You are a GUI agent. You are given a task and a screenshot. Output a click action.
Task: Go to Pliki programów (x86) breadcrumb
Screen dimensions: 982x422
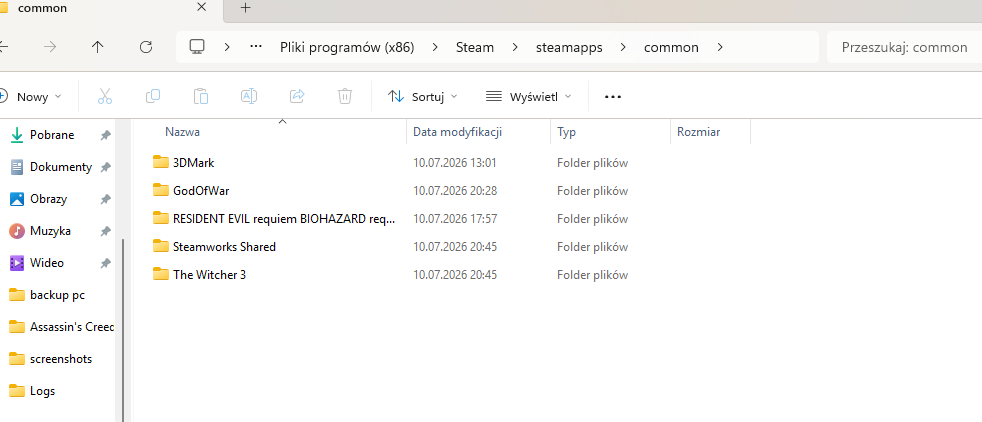pos(347,47)
